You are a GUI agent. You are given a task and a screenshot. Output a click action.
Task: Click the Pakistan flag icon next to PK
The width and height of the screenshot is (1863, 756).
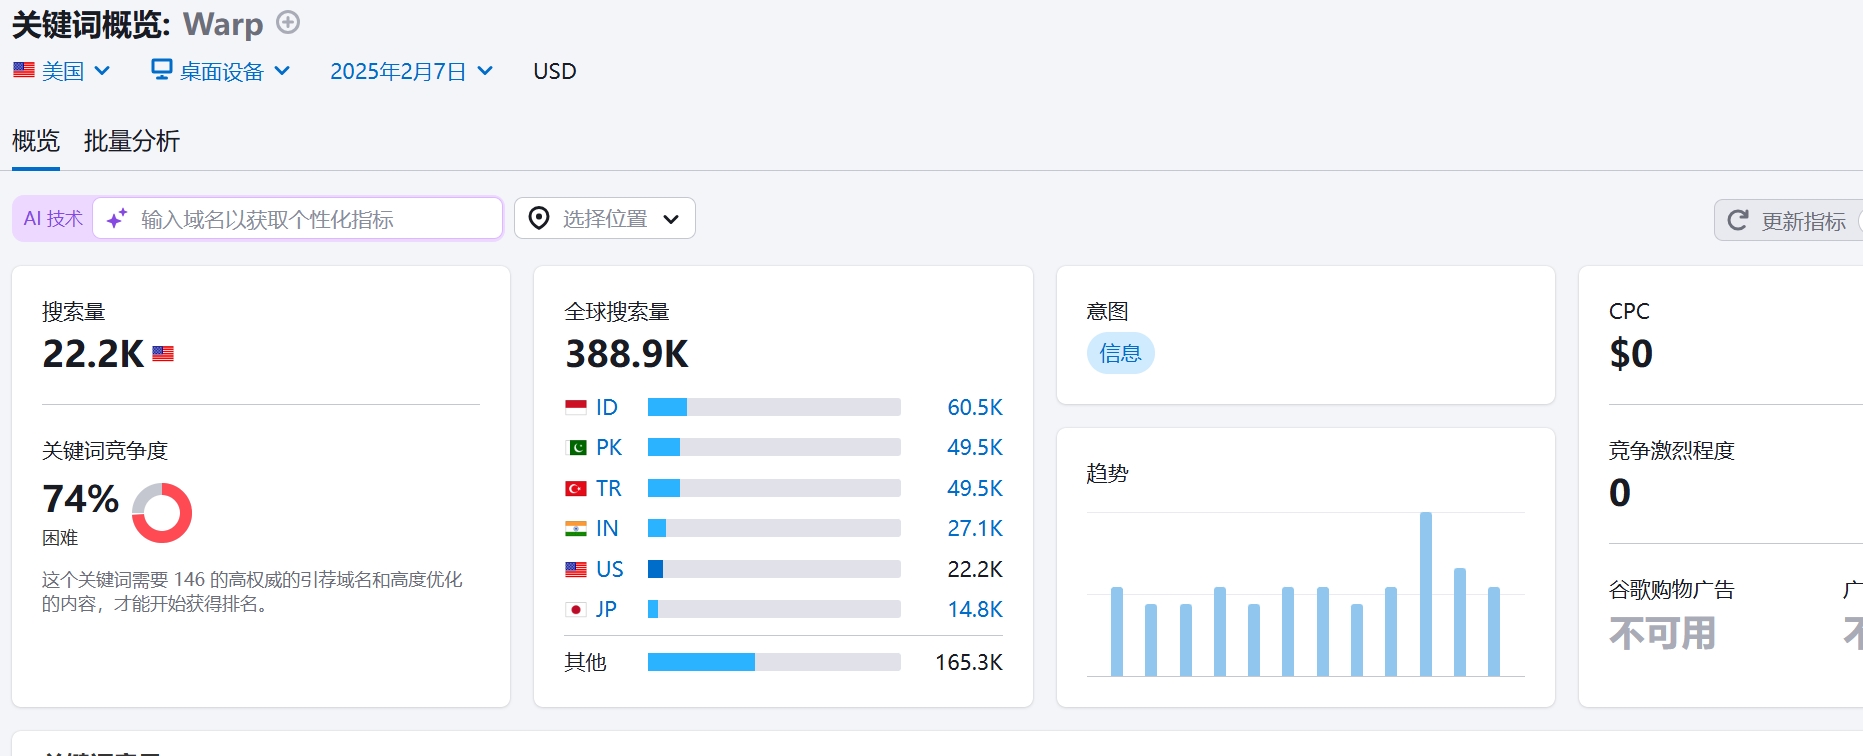tap(576, 448)
